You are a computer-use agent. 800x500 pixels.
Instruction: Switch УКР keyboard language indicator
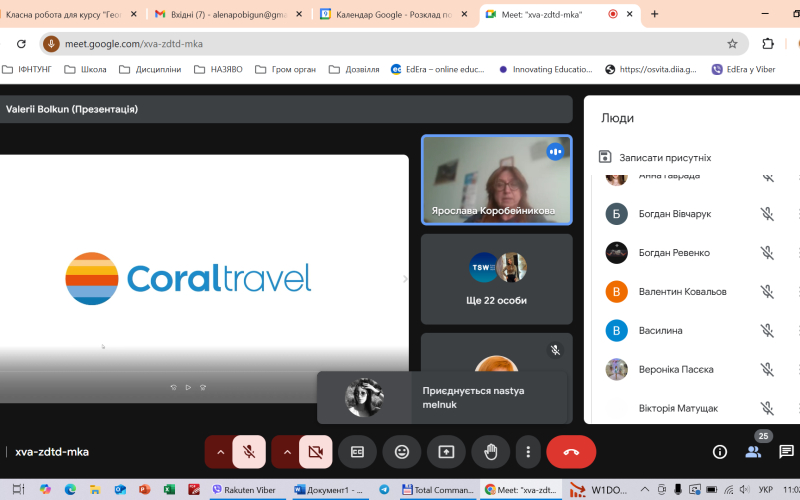pyautogui.click(x=765, y=490)
